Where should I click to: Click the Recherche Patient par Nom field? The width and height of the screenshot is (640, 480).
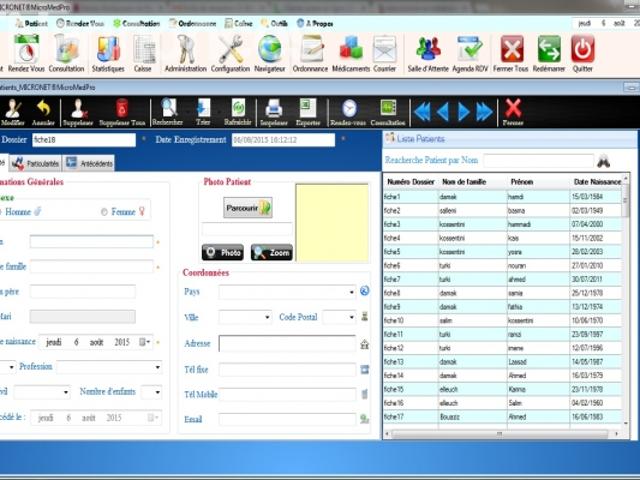[539, 161]
